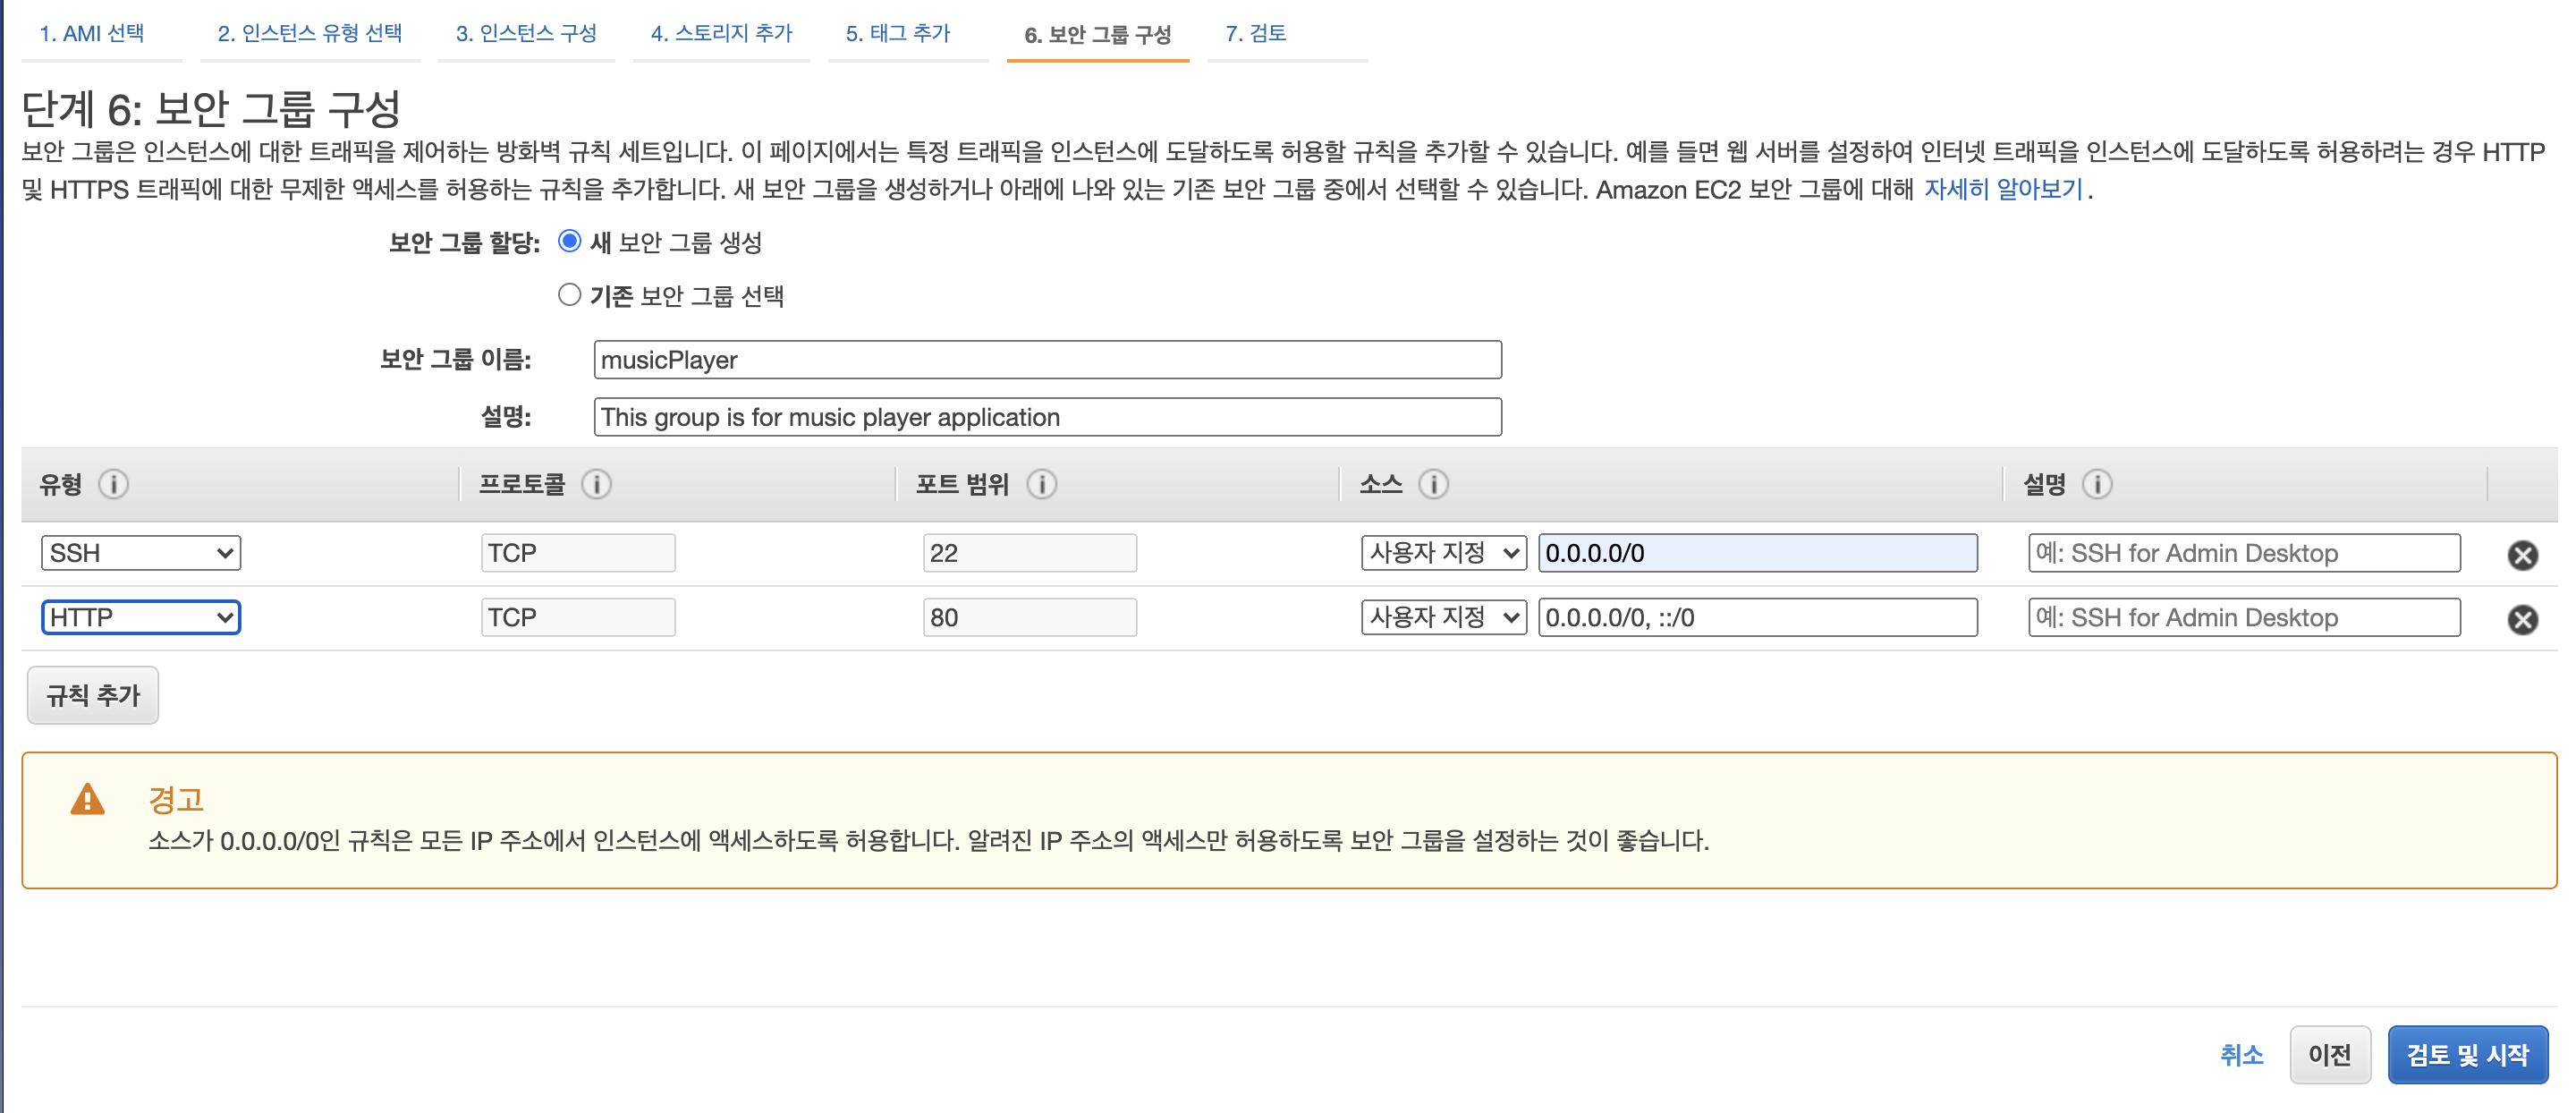The image size is (2576, 1113).
Task: Open the SSH type dropdown
Action: 141,553
